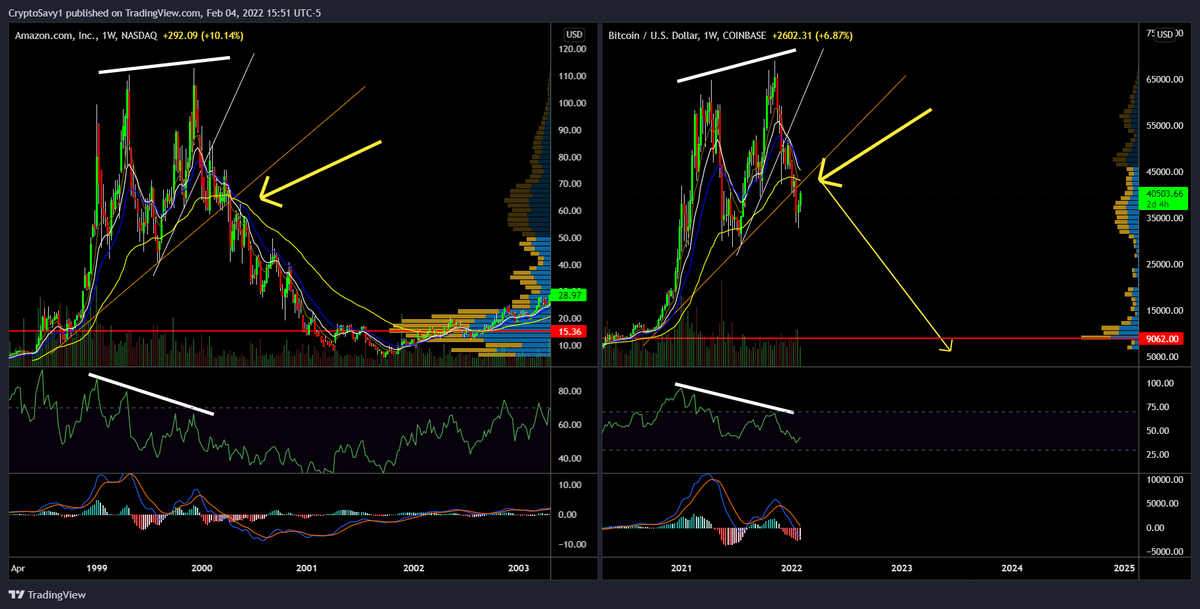Click 10000.00 on the Bitcoin MACD axis
This screenshot has width=1200, height=609.
point(1166,480)
